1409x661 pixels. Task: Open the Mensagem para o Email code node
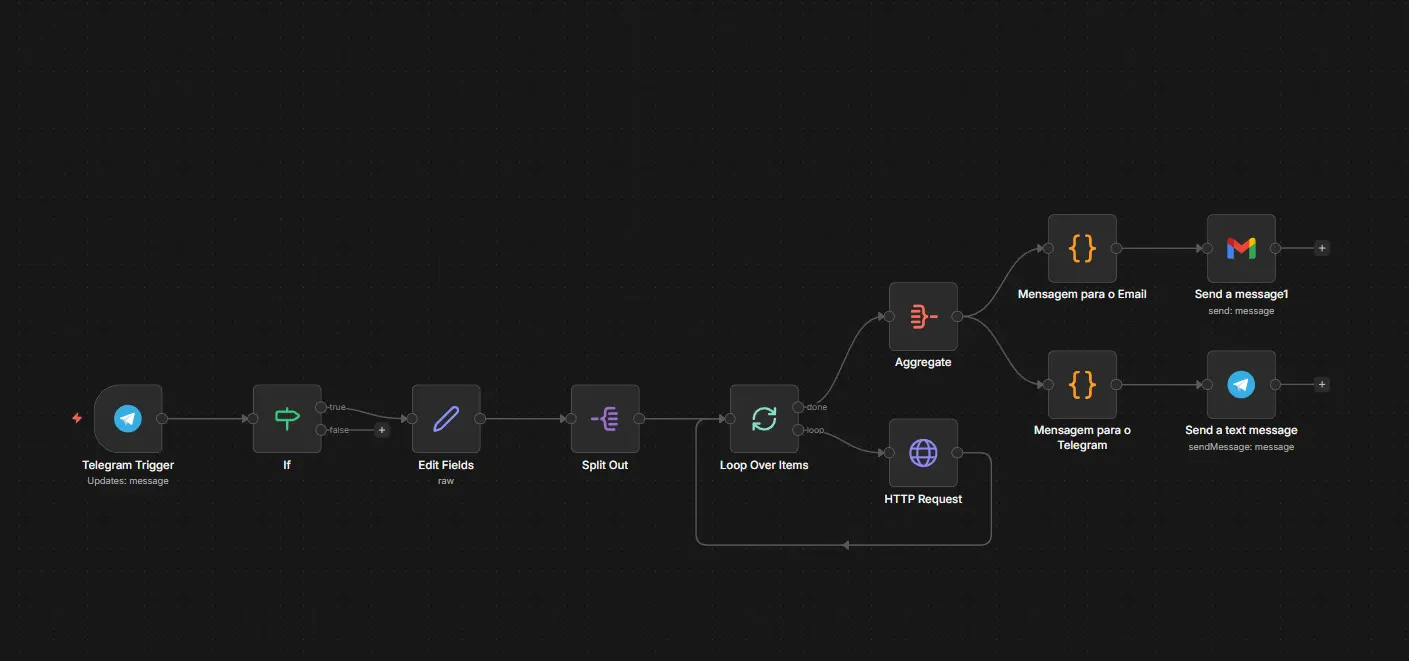[x=1082, y=248]
